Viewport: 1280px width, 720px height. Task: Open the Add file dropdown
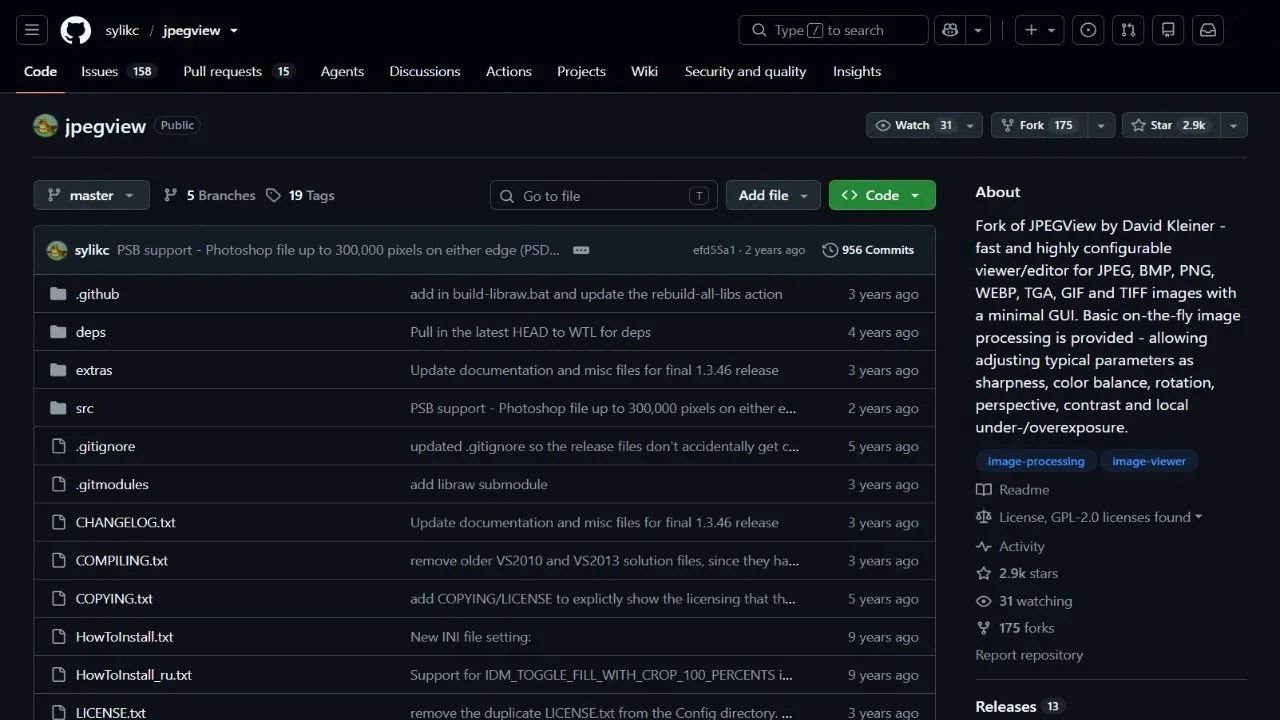(x=773, y=195)
